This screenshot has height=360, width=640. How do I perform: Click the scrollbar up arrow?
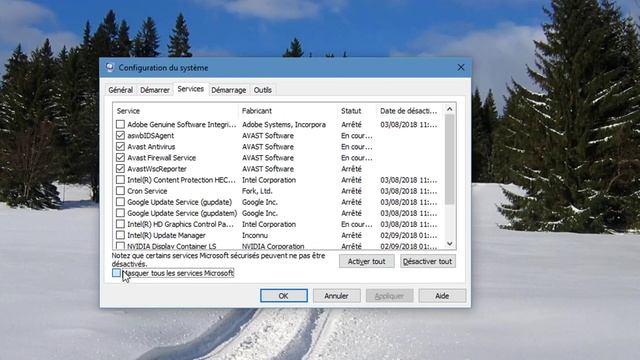click(x=449, y=109)
